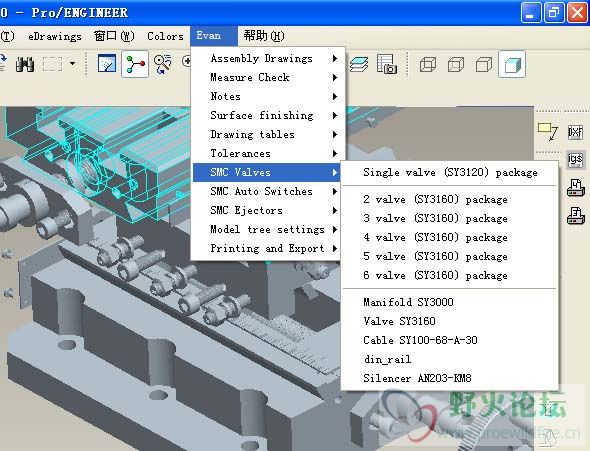Enable shaded display mode cube
Screen dimensions: 590x451
pyautogui.click(x=512, y=64)
